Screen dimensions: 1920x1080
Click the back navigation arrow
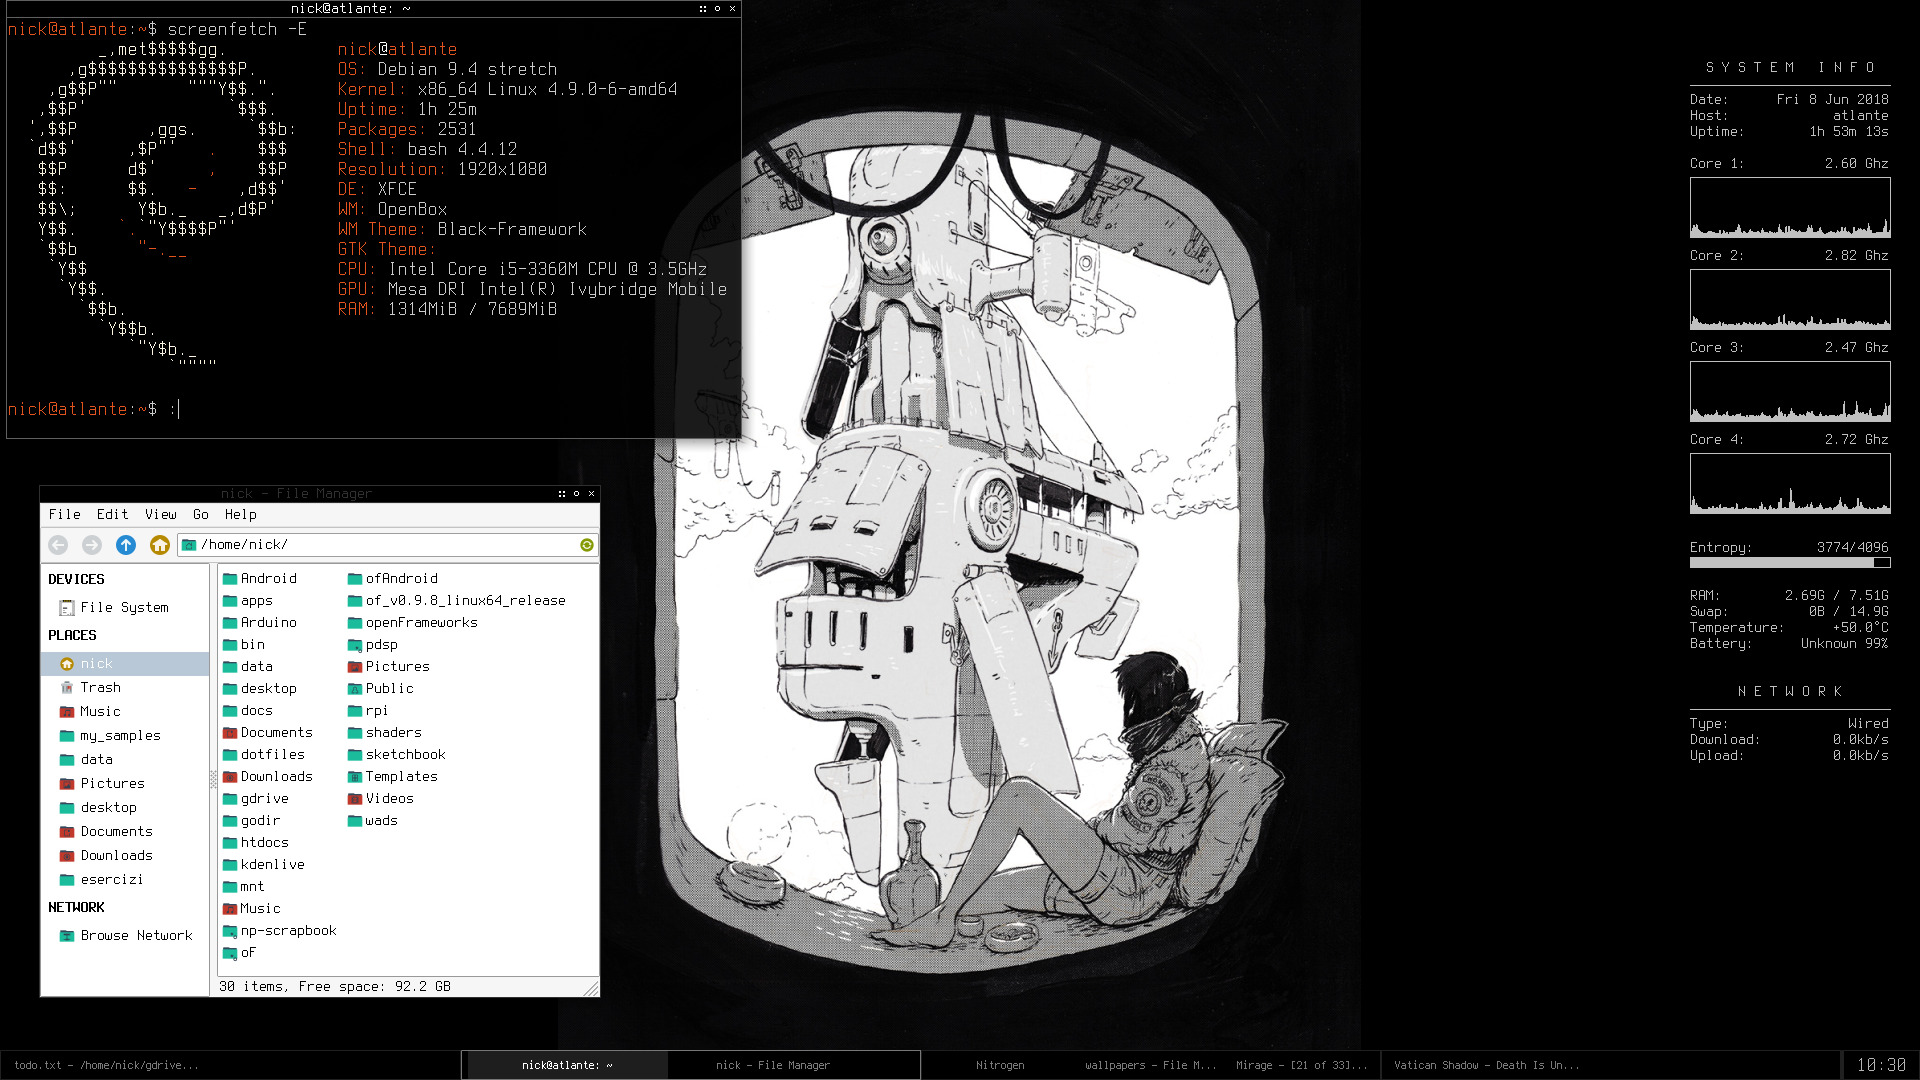[58, 545]
